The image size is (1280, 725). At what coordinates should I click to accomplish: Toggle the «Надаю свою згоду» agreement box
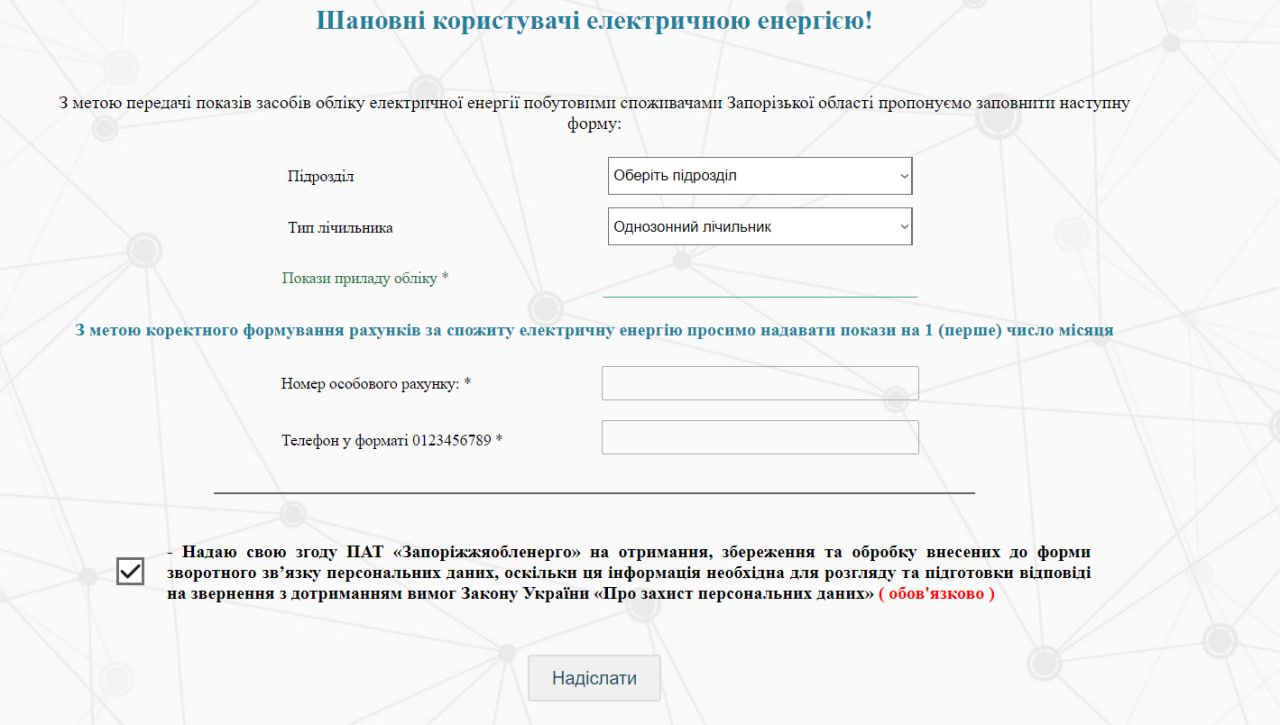click(130, 571)
